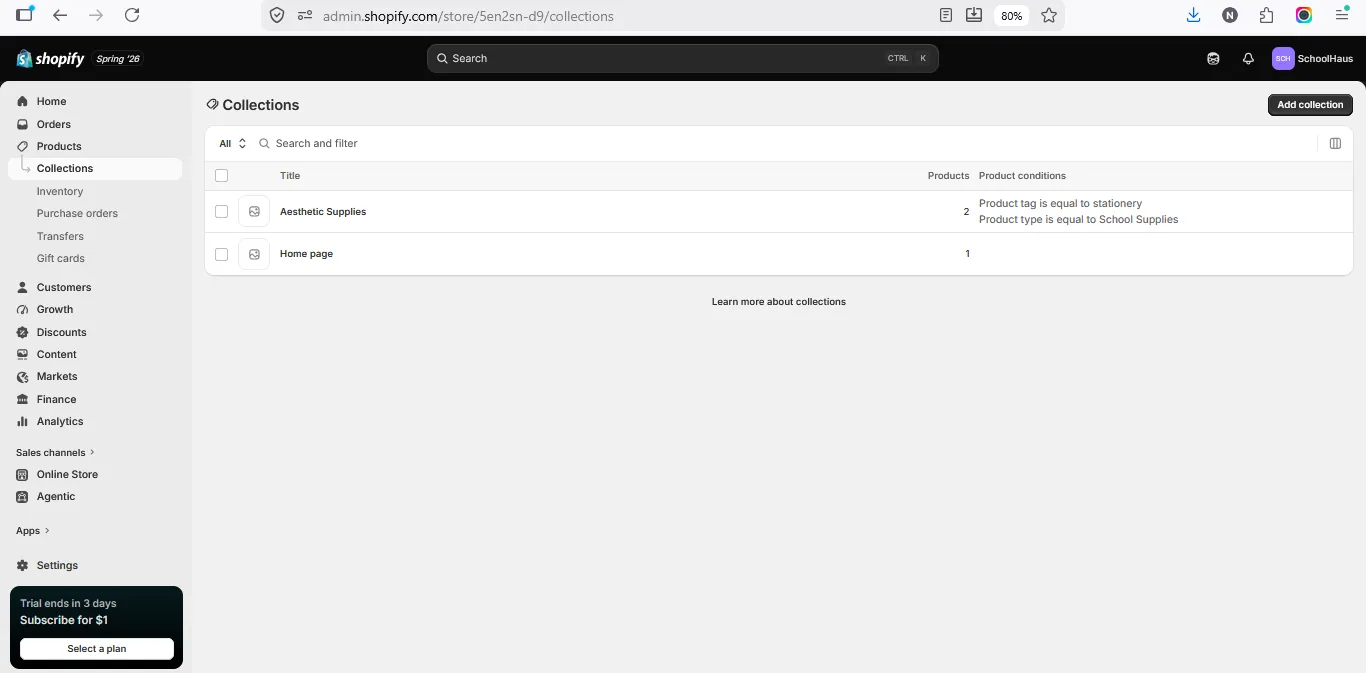1366x673 pixels.
Task: Click the Customers person icon
Action: pyautogui.click(x=23, y=287)
